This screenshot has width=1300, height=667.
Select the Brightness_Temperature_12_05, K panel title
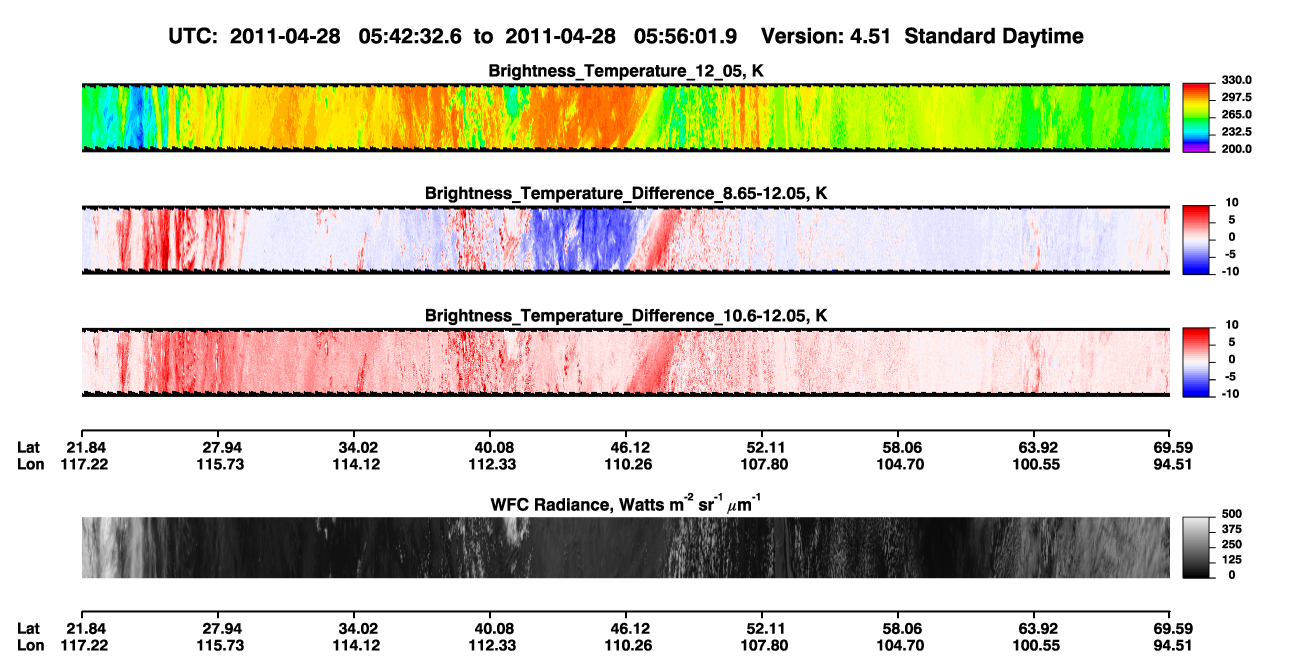click(x=626, y=71)
